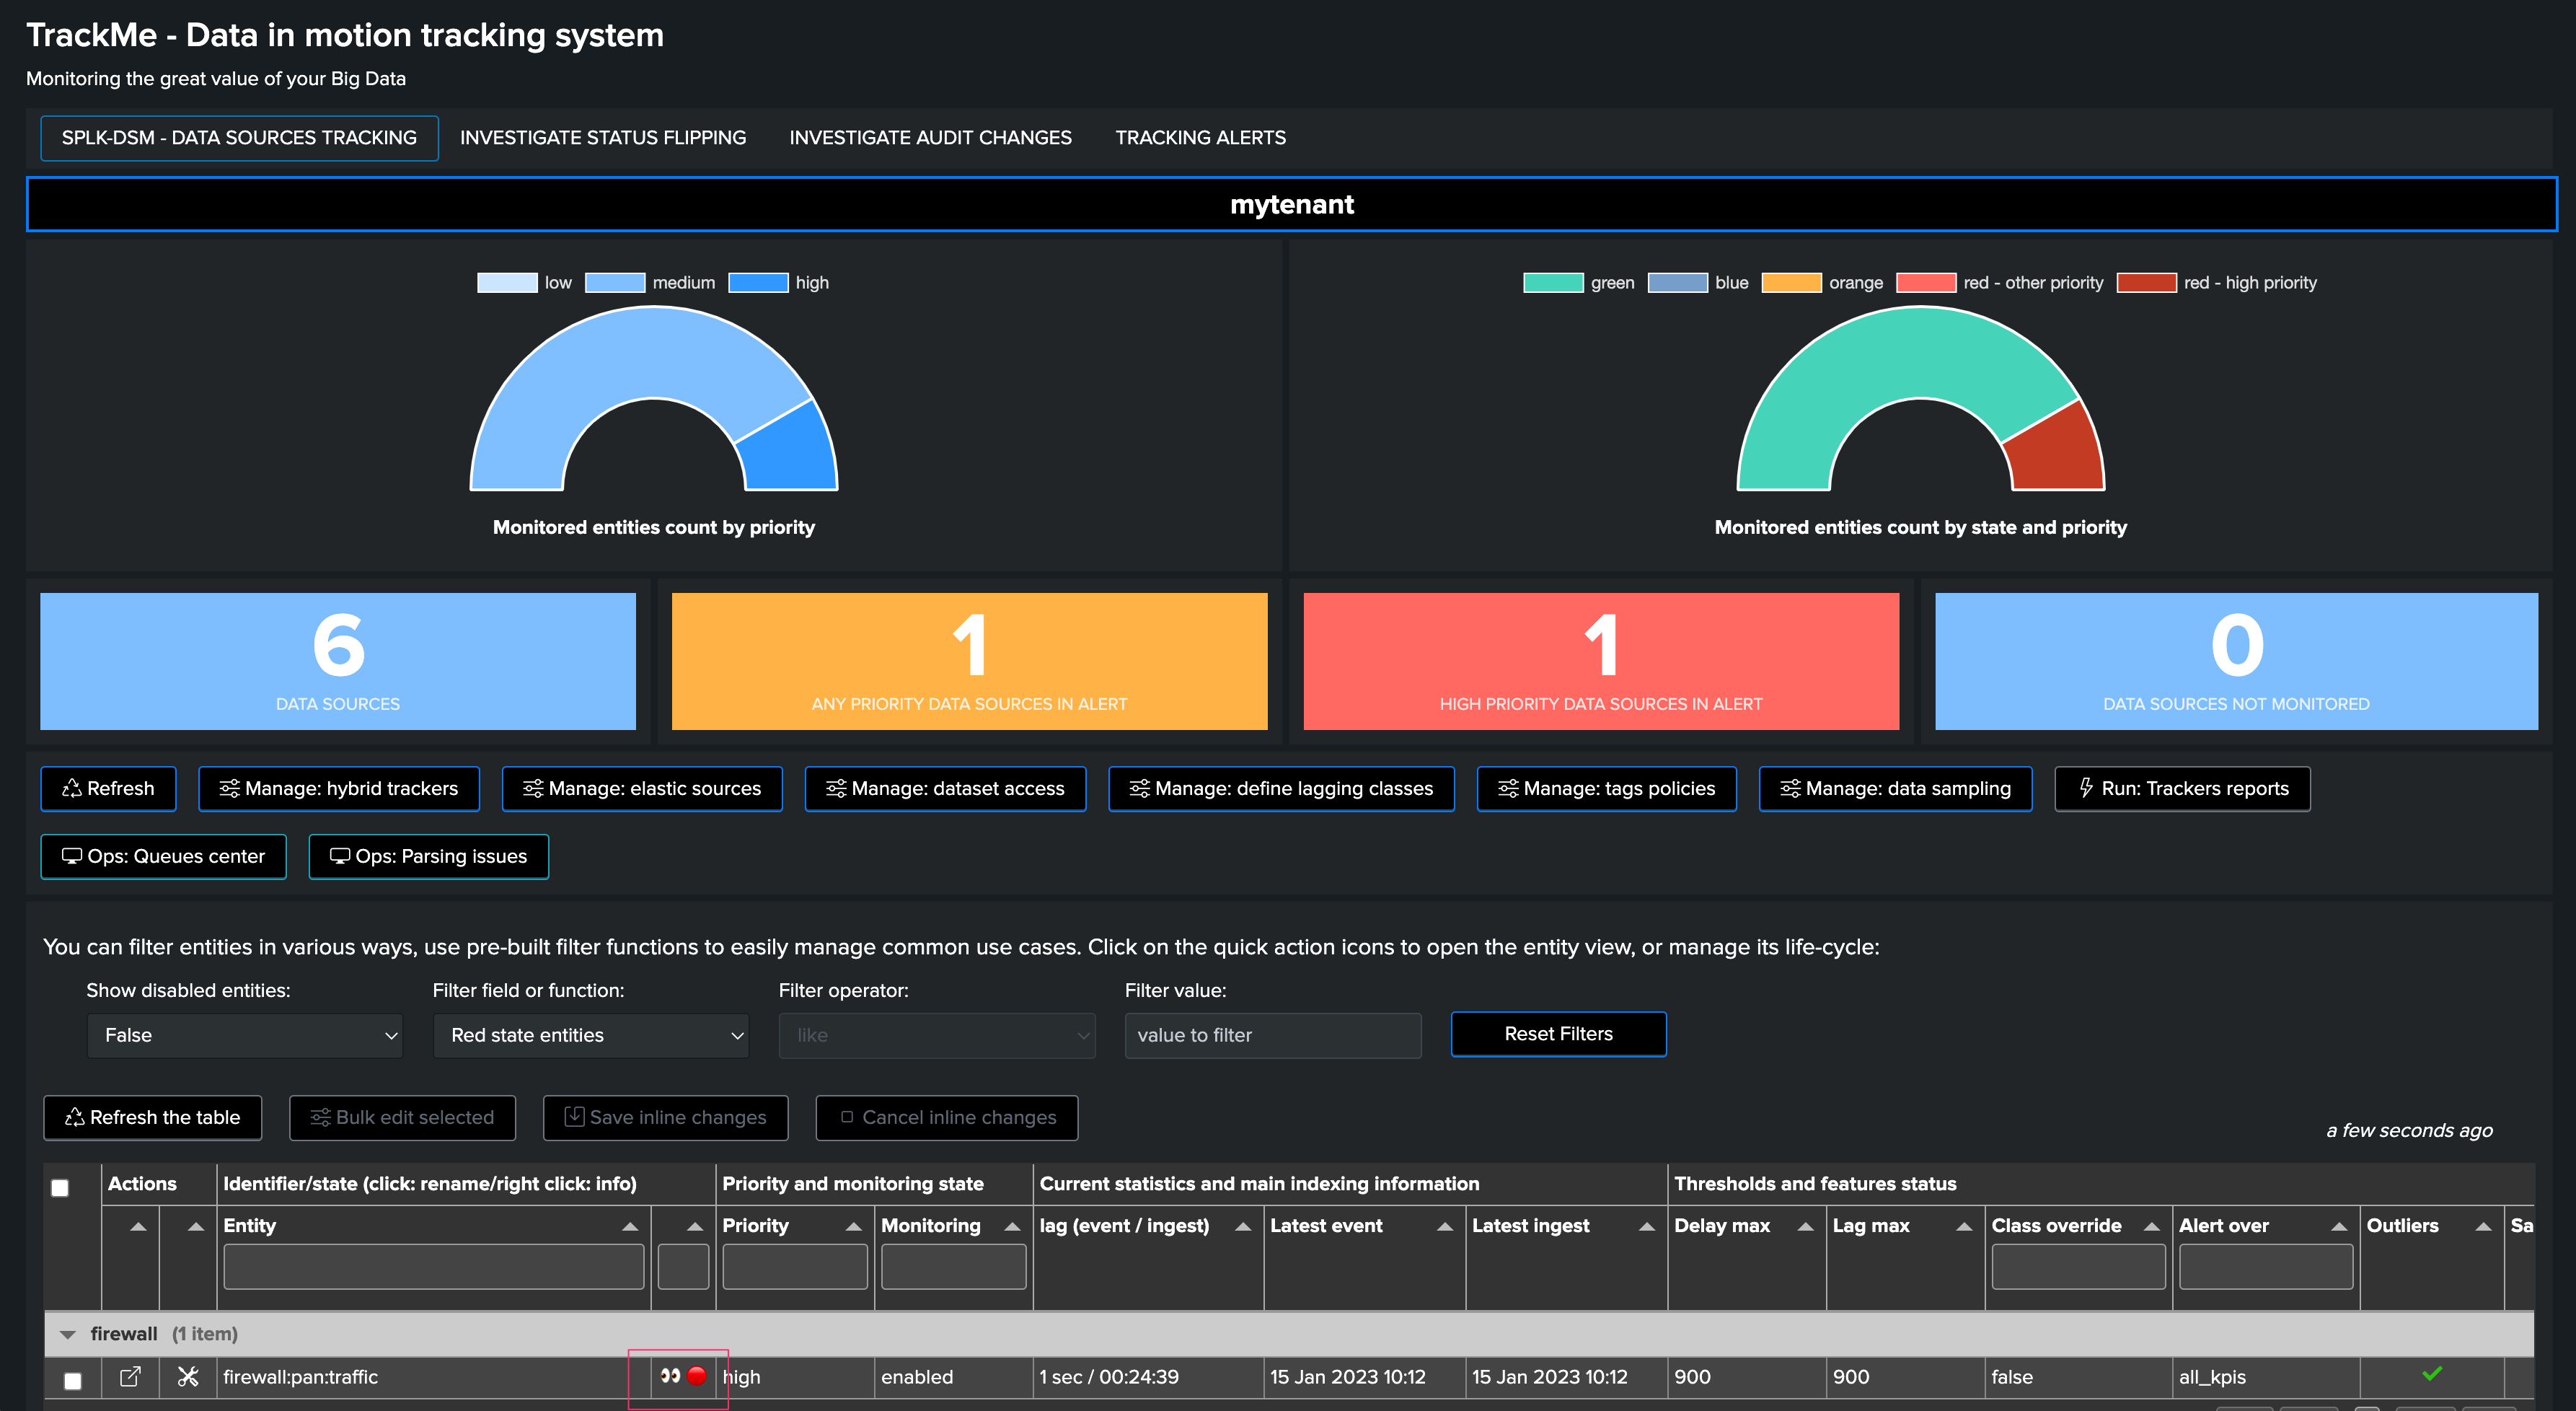Click the Entity column filter box

433,1267
